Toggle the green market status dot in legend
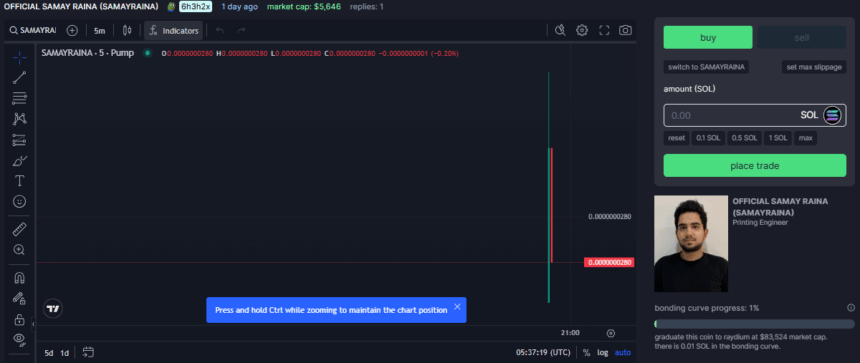This screenshot has width=860, height=363. point(147,53)
